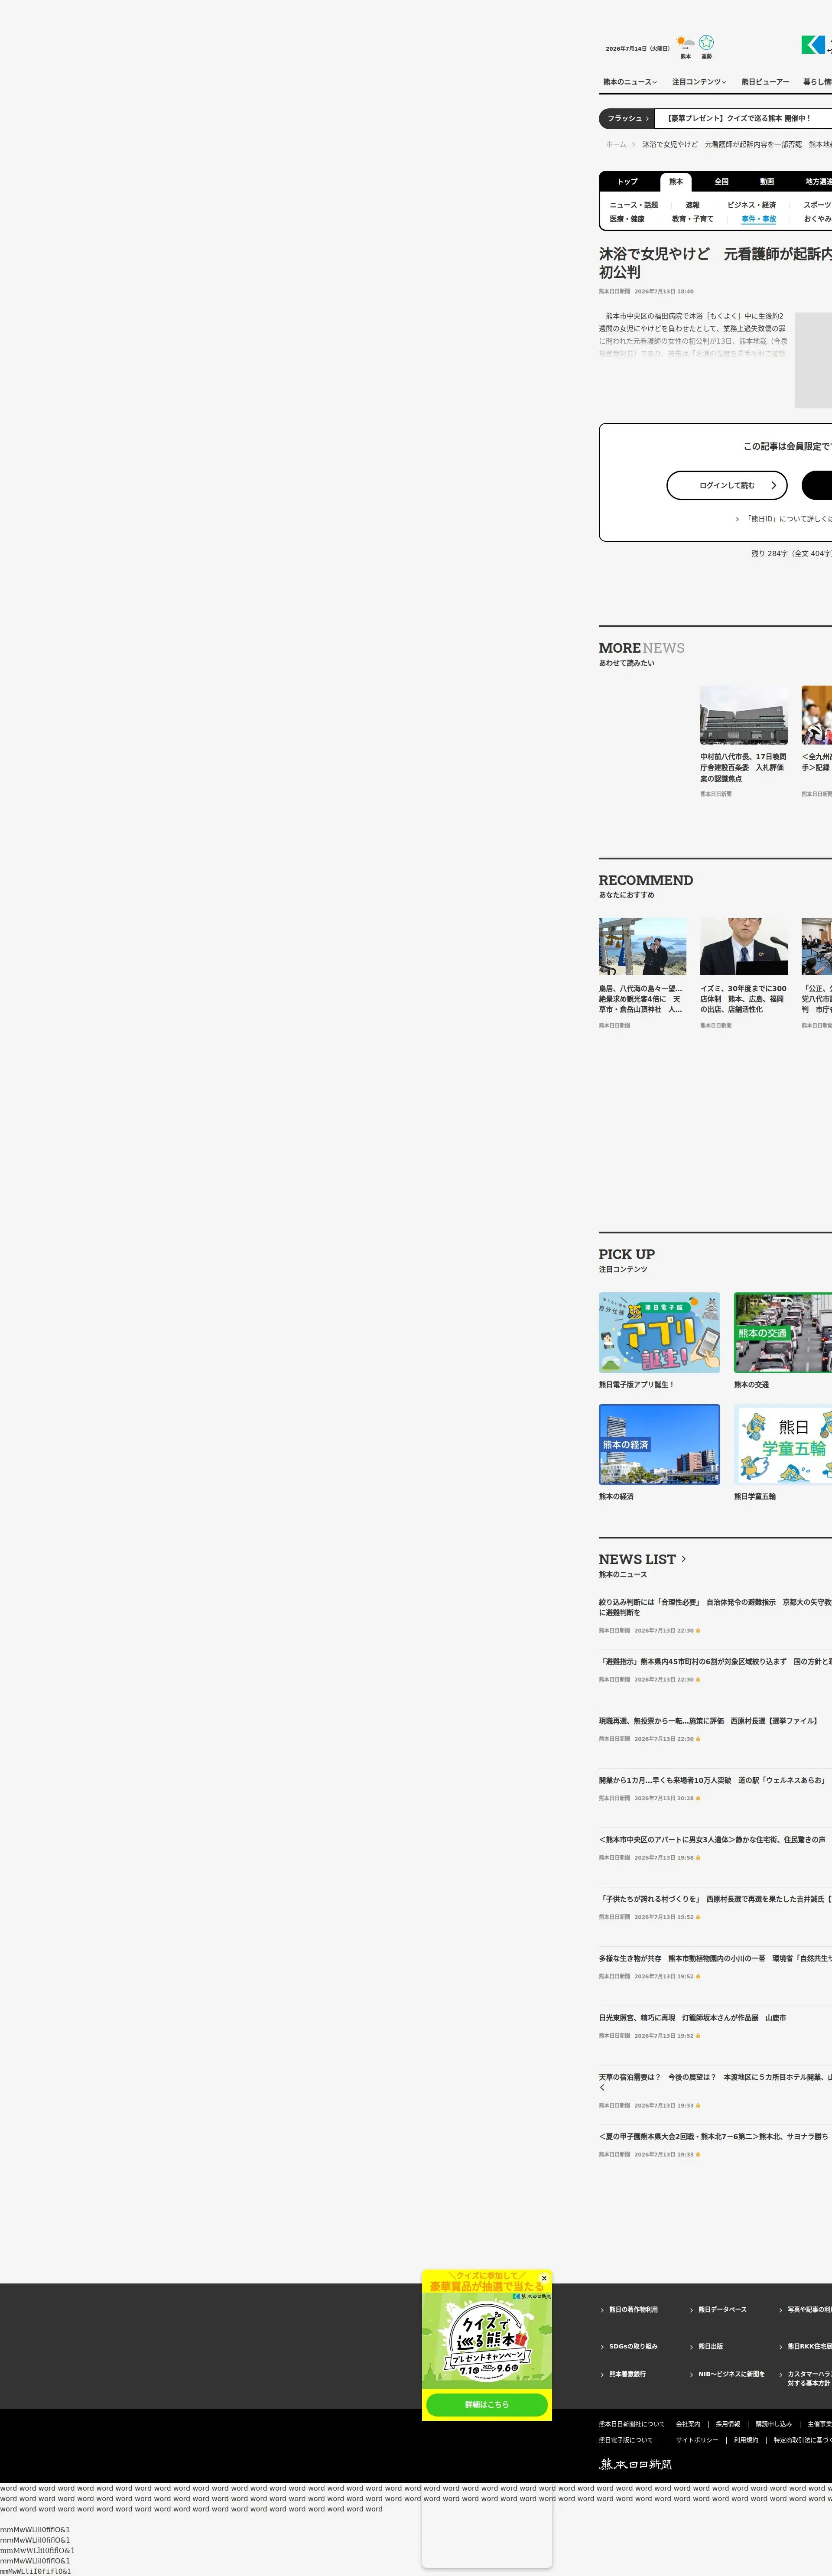
Task: Open the 中村前八代市長 article thumbnail
Action: tap(744, 715)
